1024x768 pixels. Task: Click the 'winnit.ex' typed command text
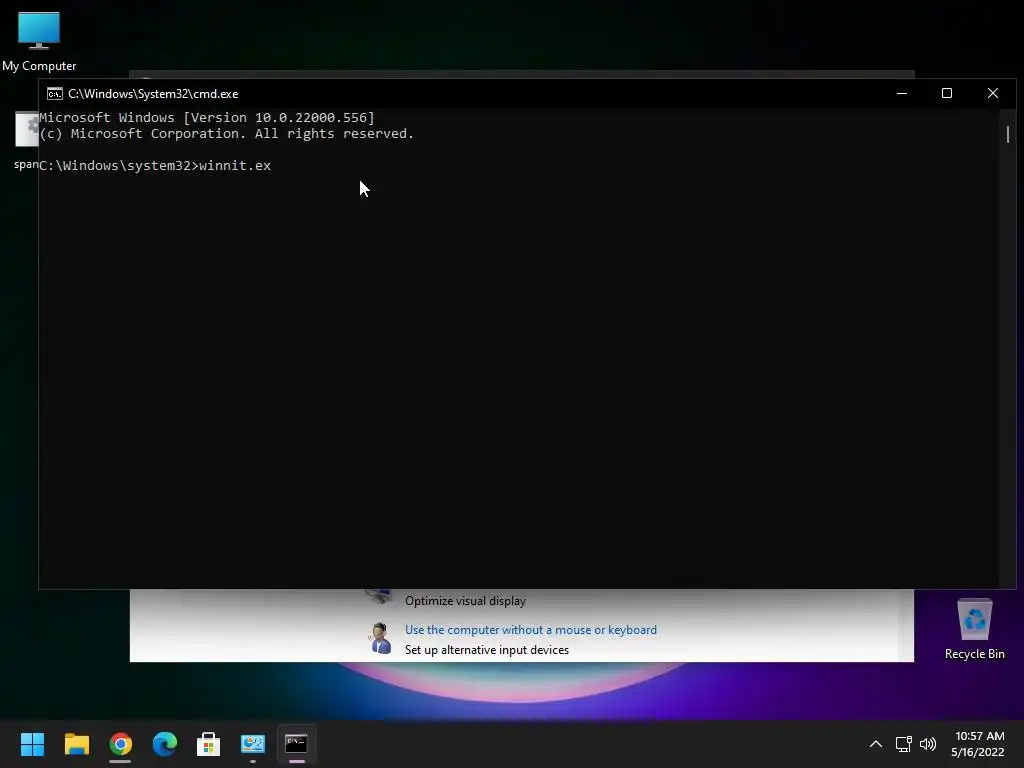tap(234, 166)
